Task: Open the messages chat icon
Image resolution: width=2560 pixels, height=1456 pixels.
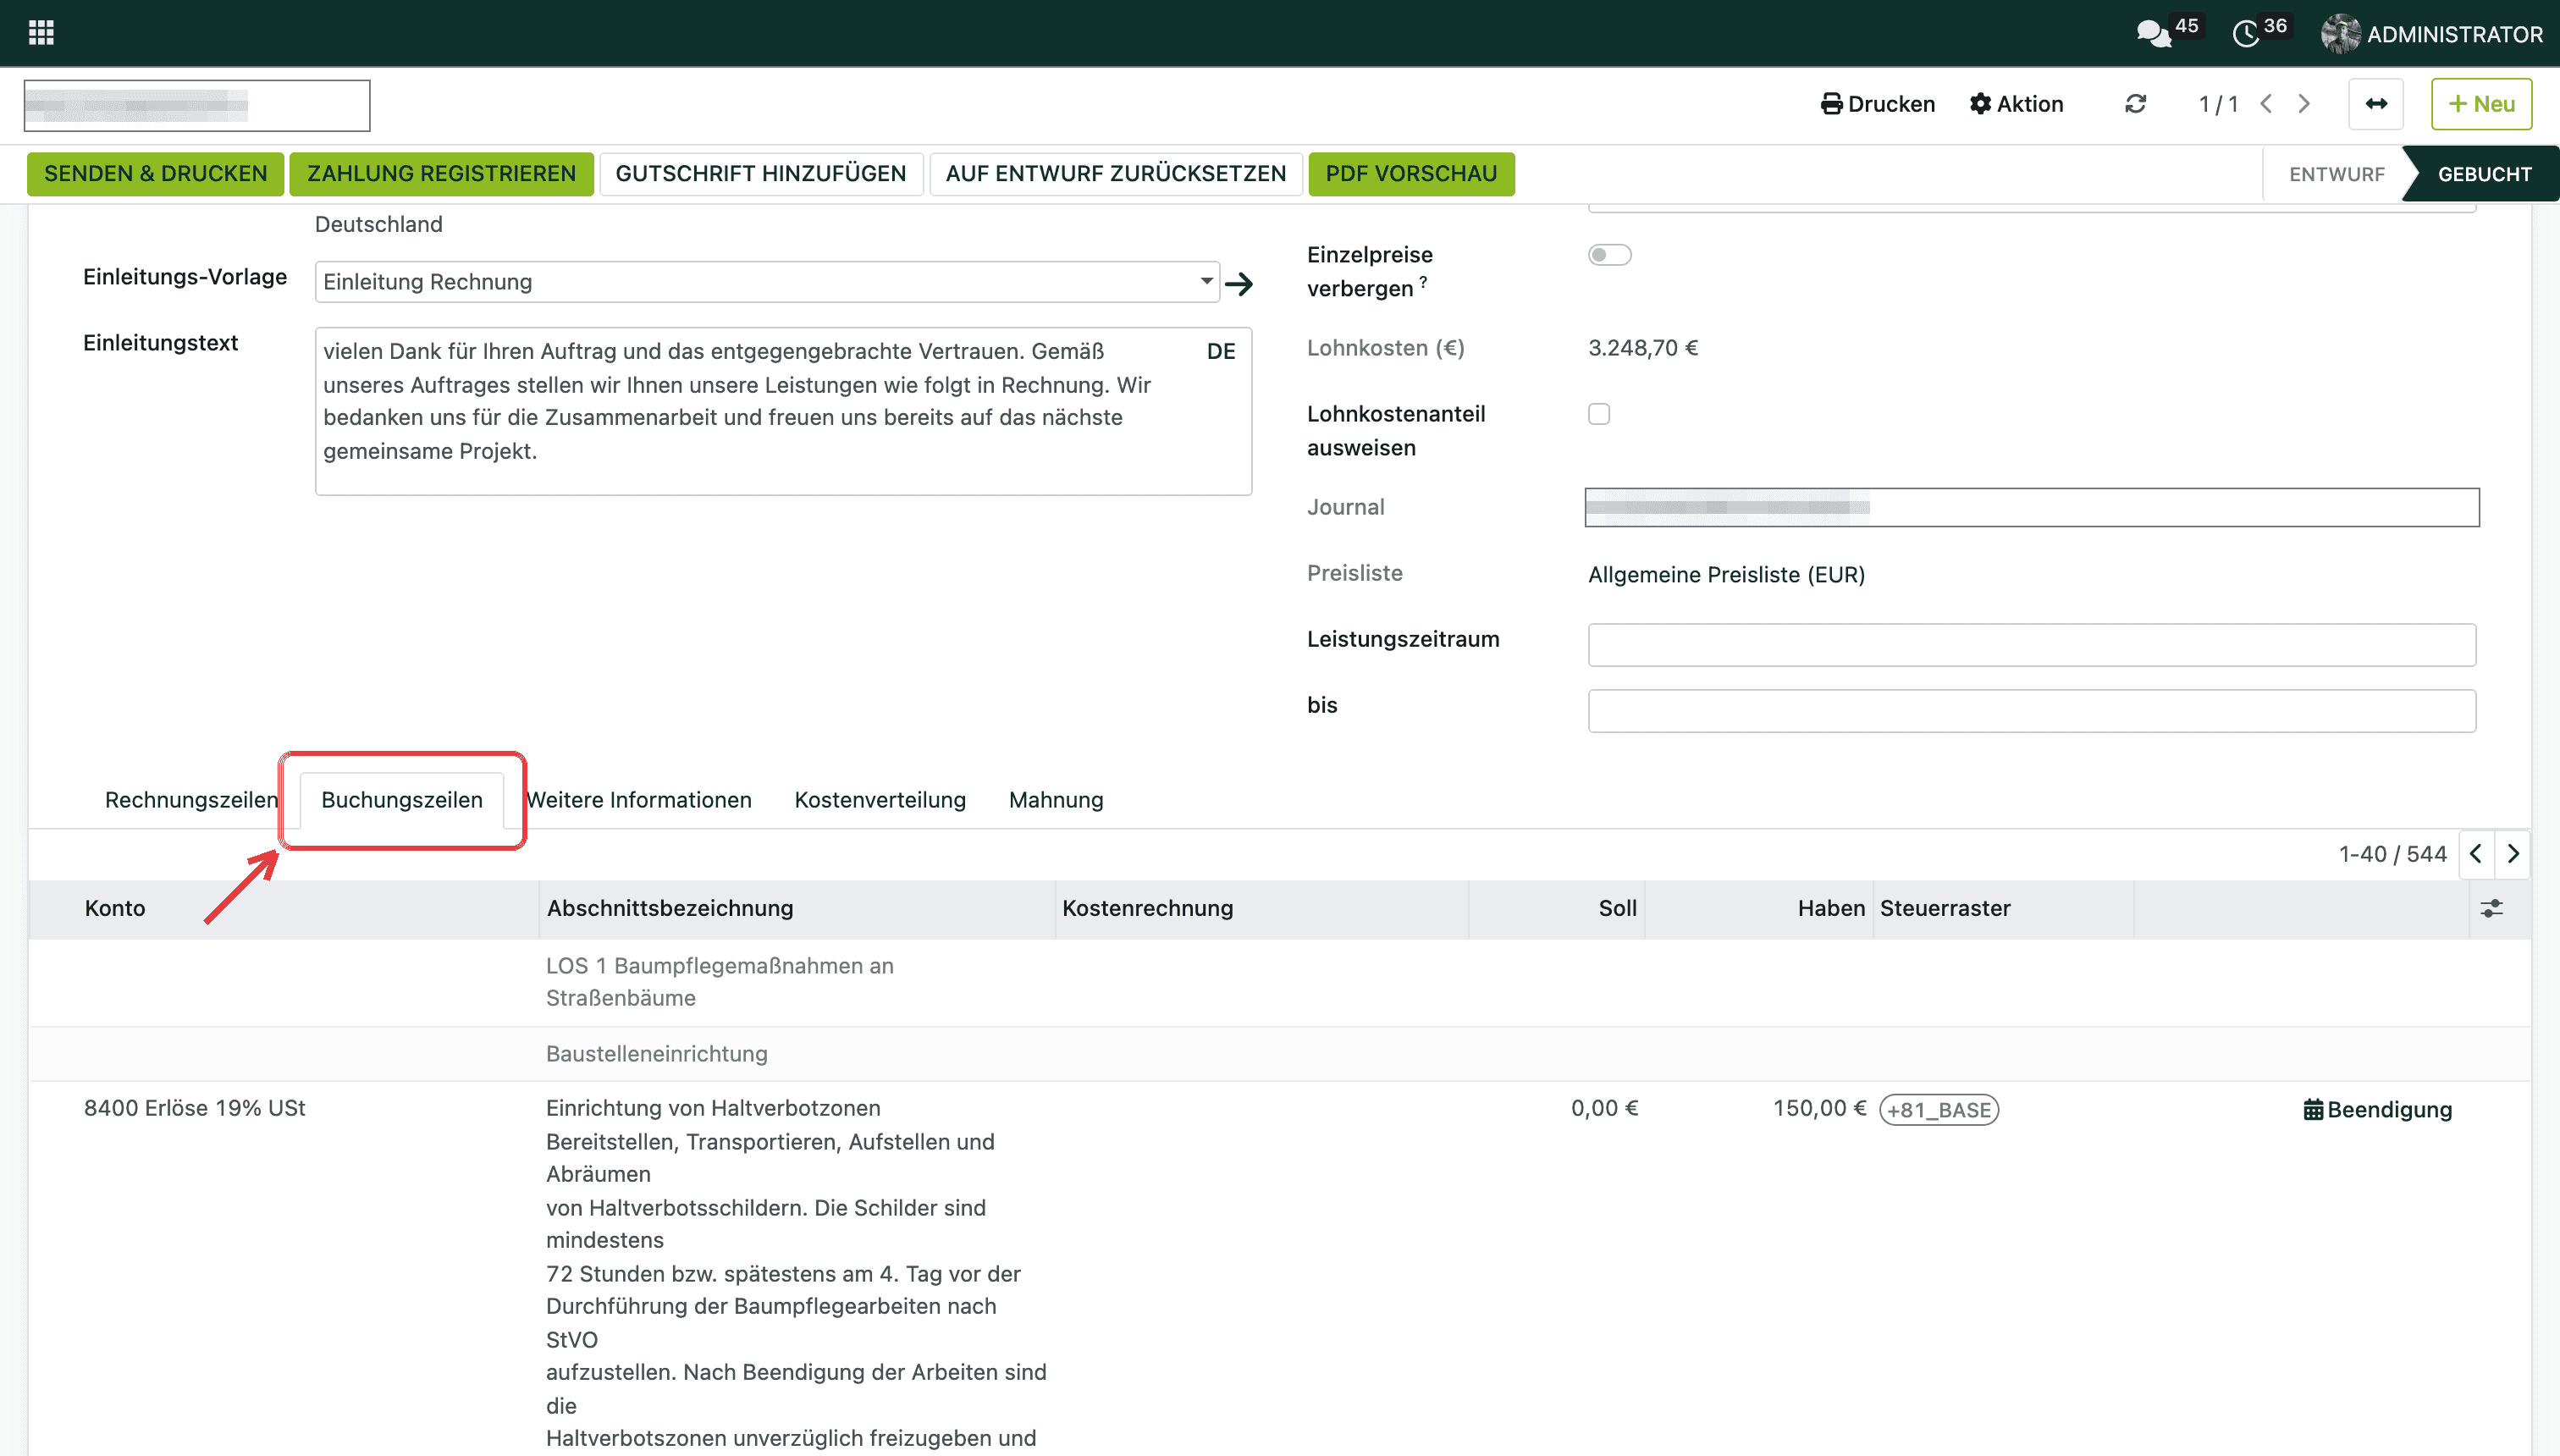Action: (x=2154, y=34)
